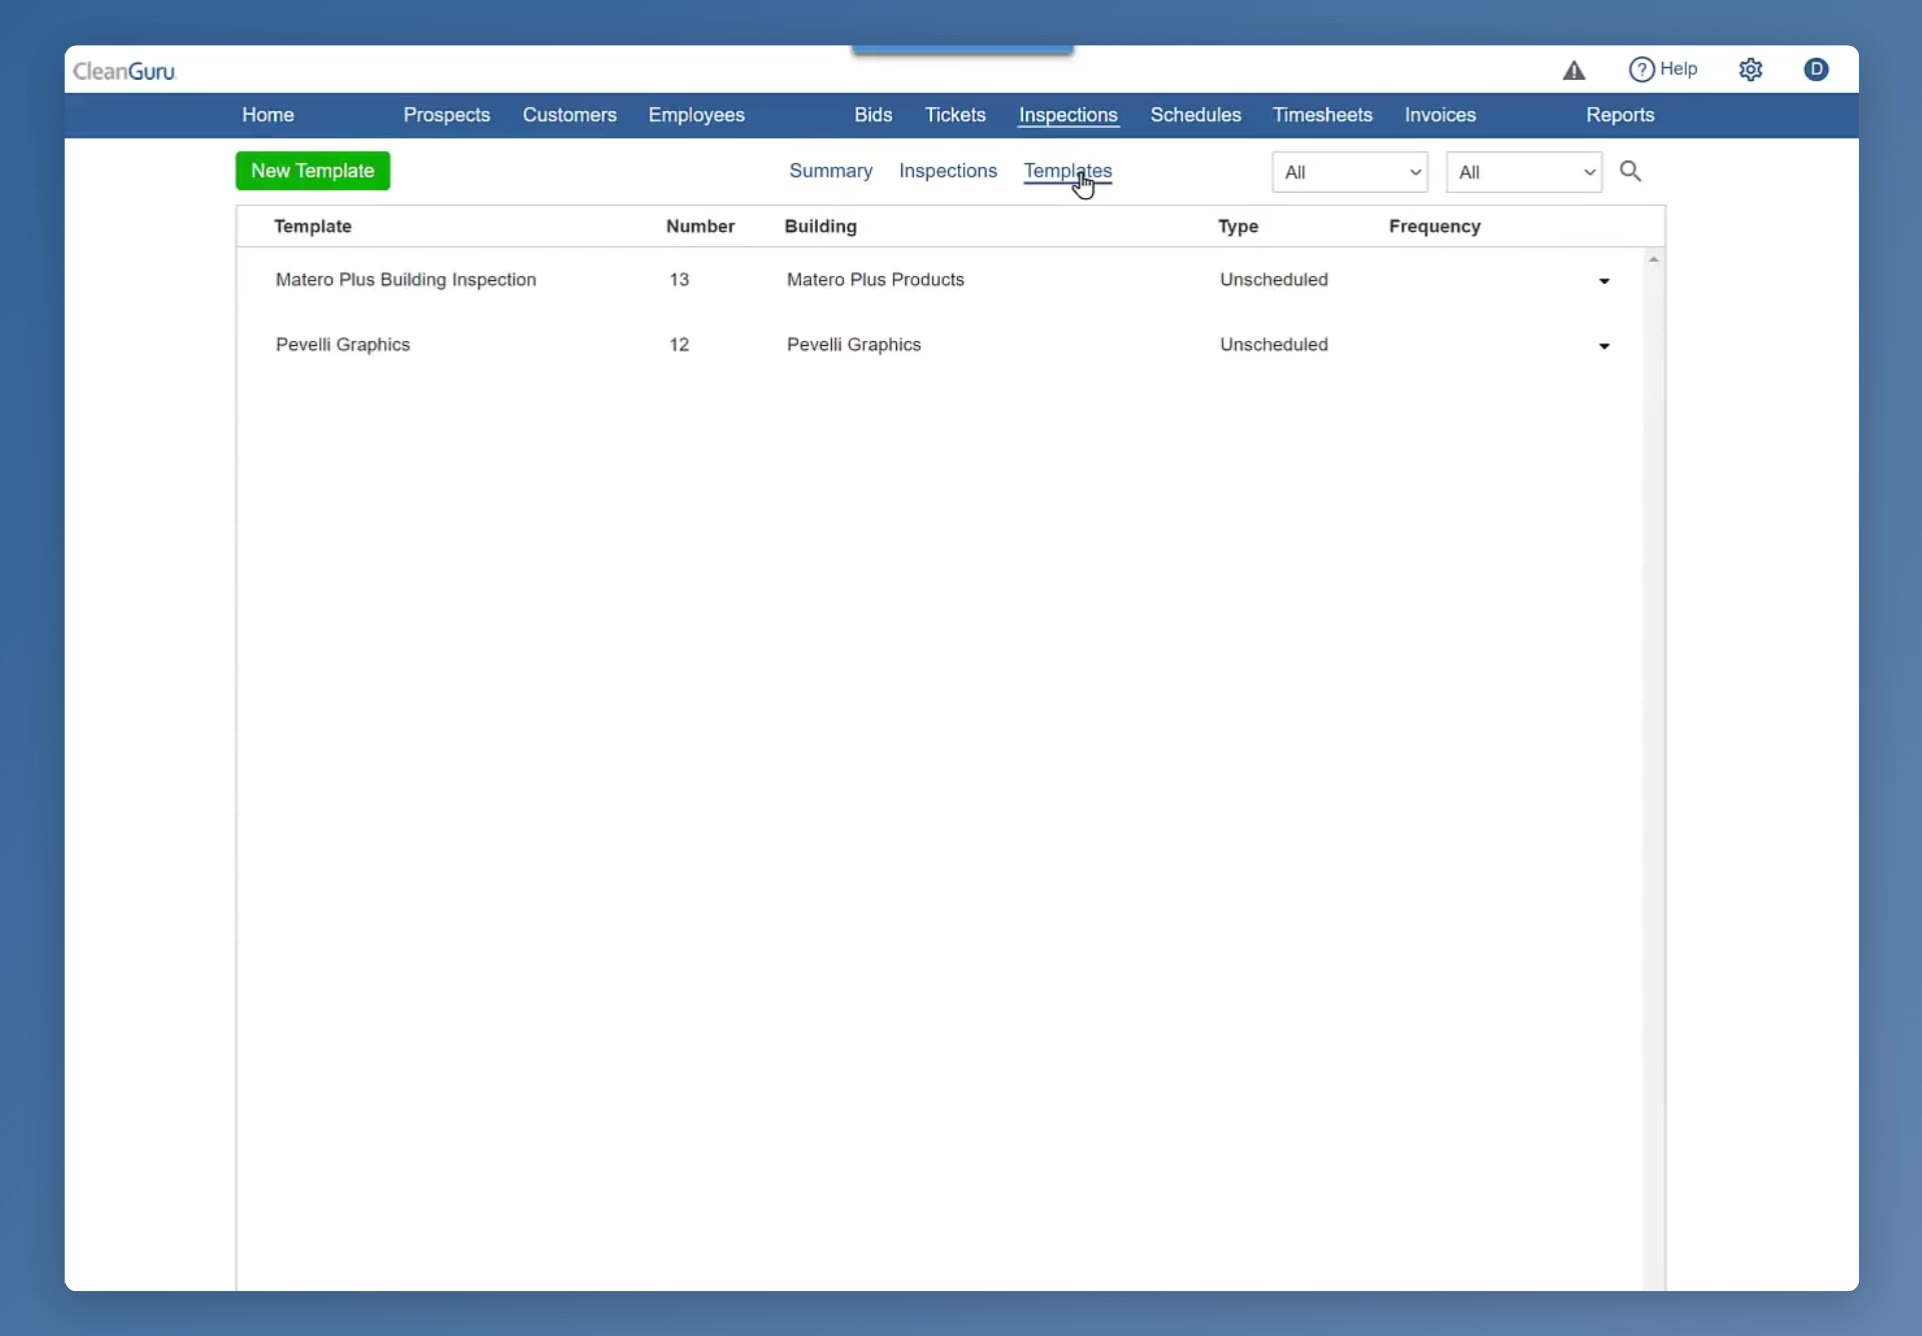Click the magnifying glass search icon
1922x1336 pixels.
[x=1630, y=171]
